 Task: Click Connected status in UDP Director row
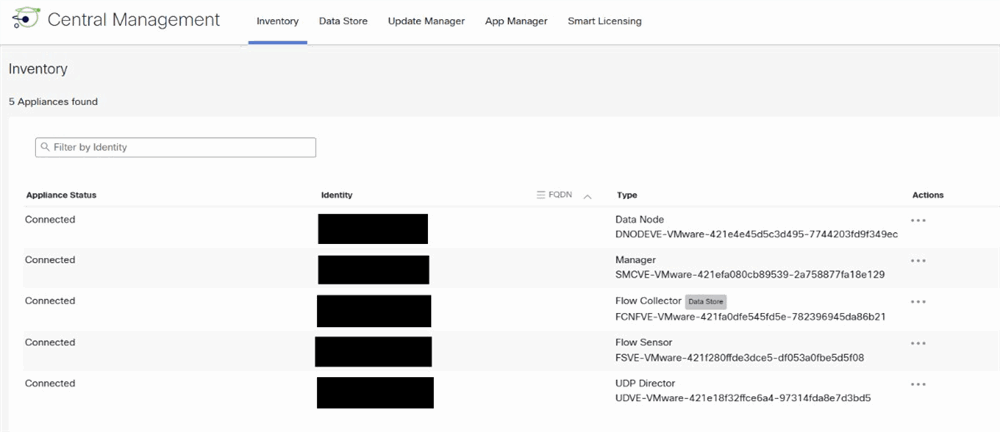coord(50,384)
